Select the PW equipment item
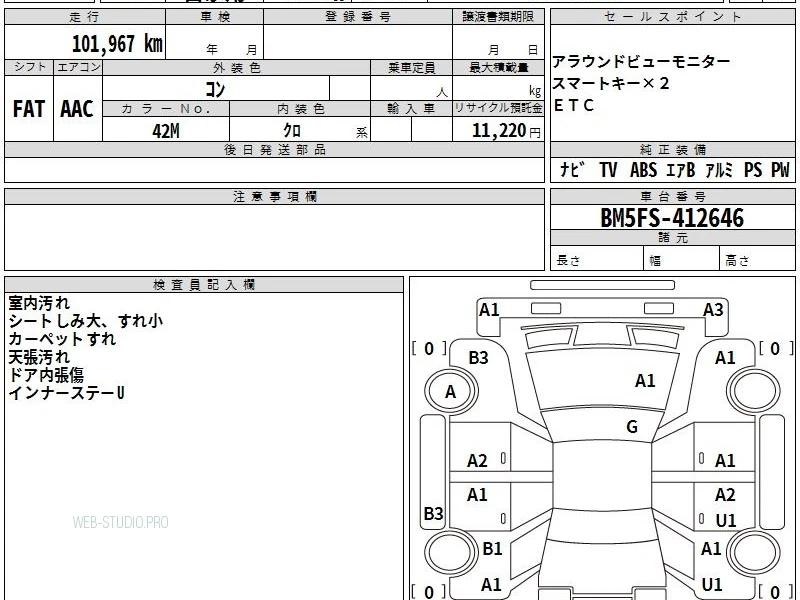Screen dimensions: 800x600 pos(780,169)
